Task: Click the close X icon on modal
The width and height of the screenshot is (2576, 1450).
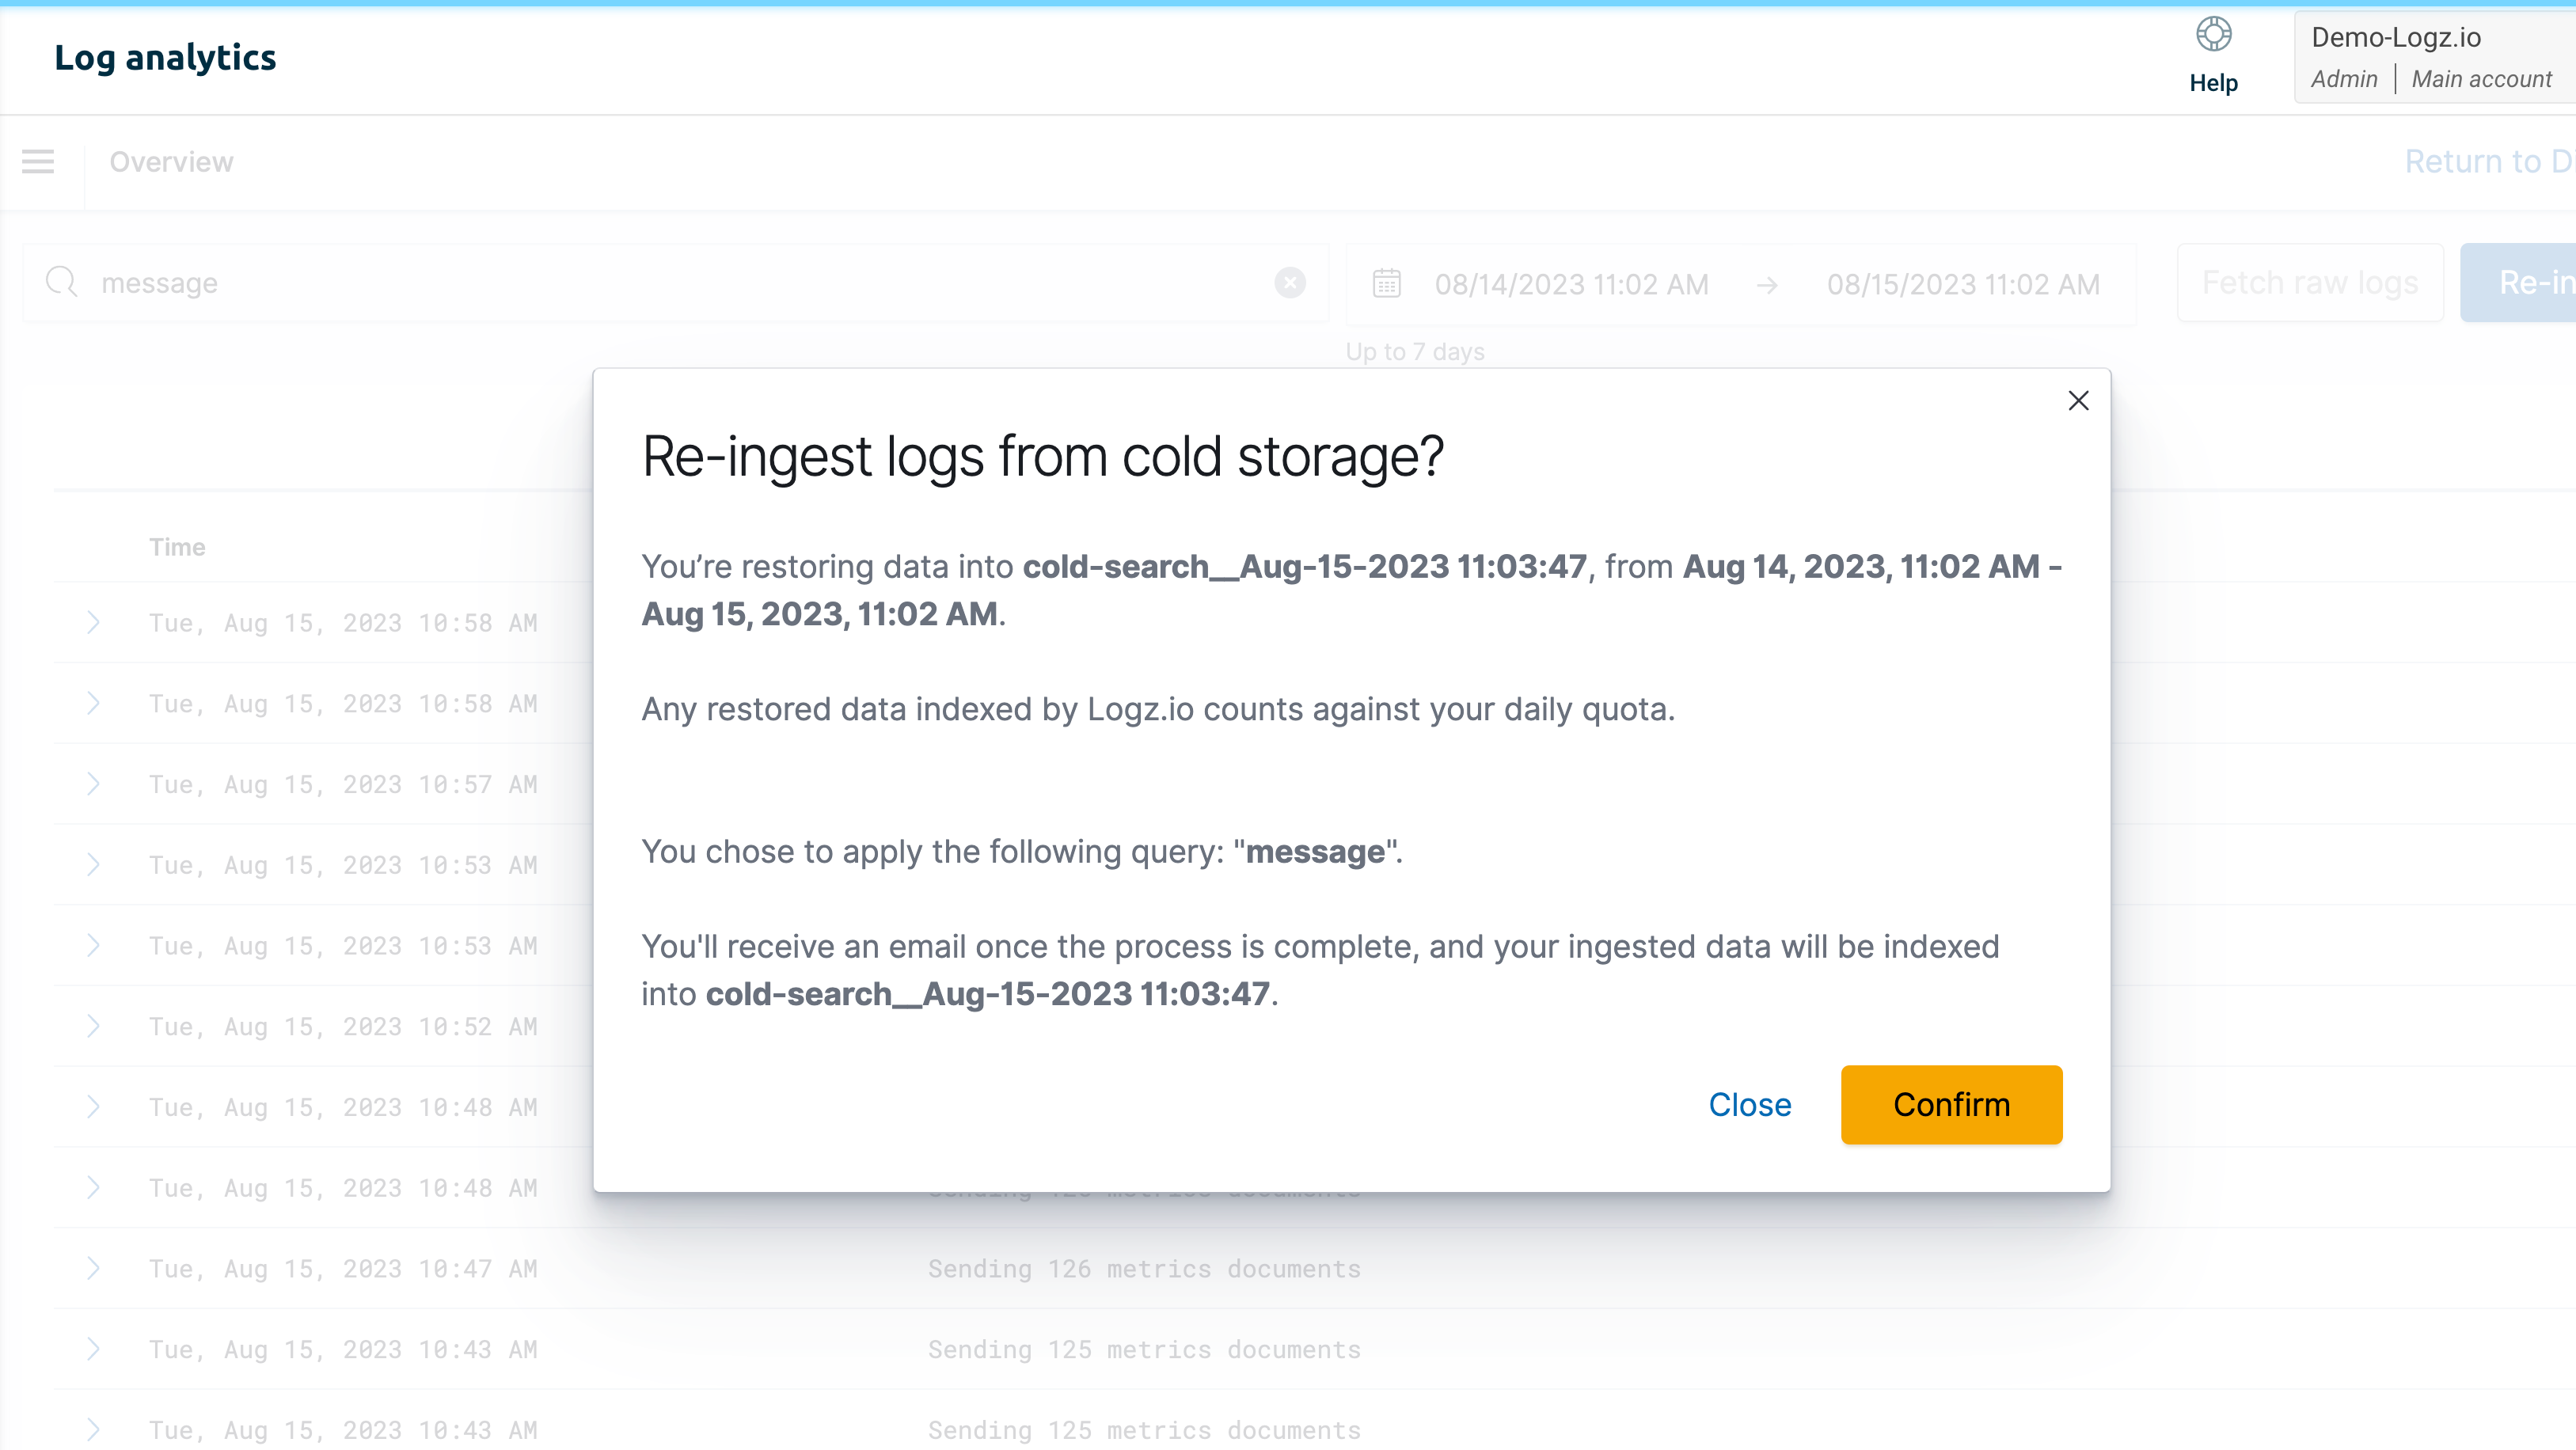Action: click(2080, 400)
